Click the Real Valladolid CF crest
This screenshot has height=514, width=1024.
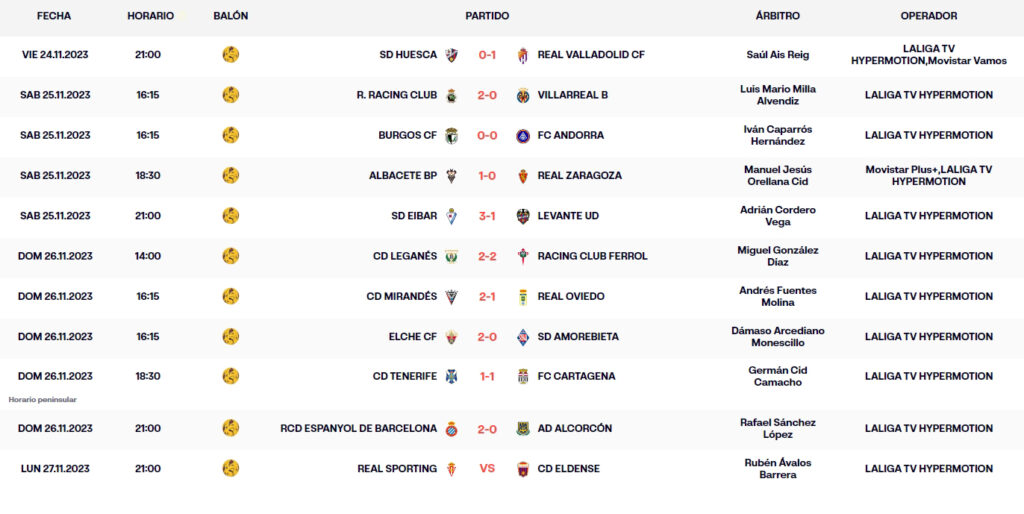pyautogui.click(x=522, y=55)
